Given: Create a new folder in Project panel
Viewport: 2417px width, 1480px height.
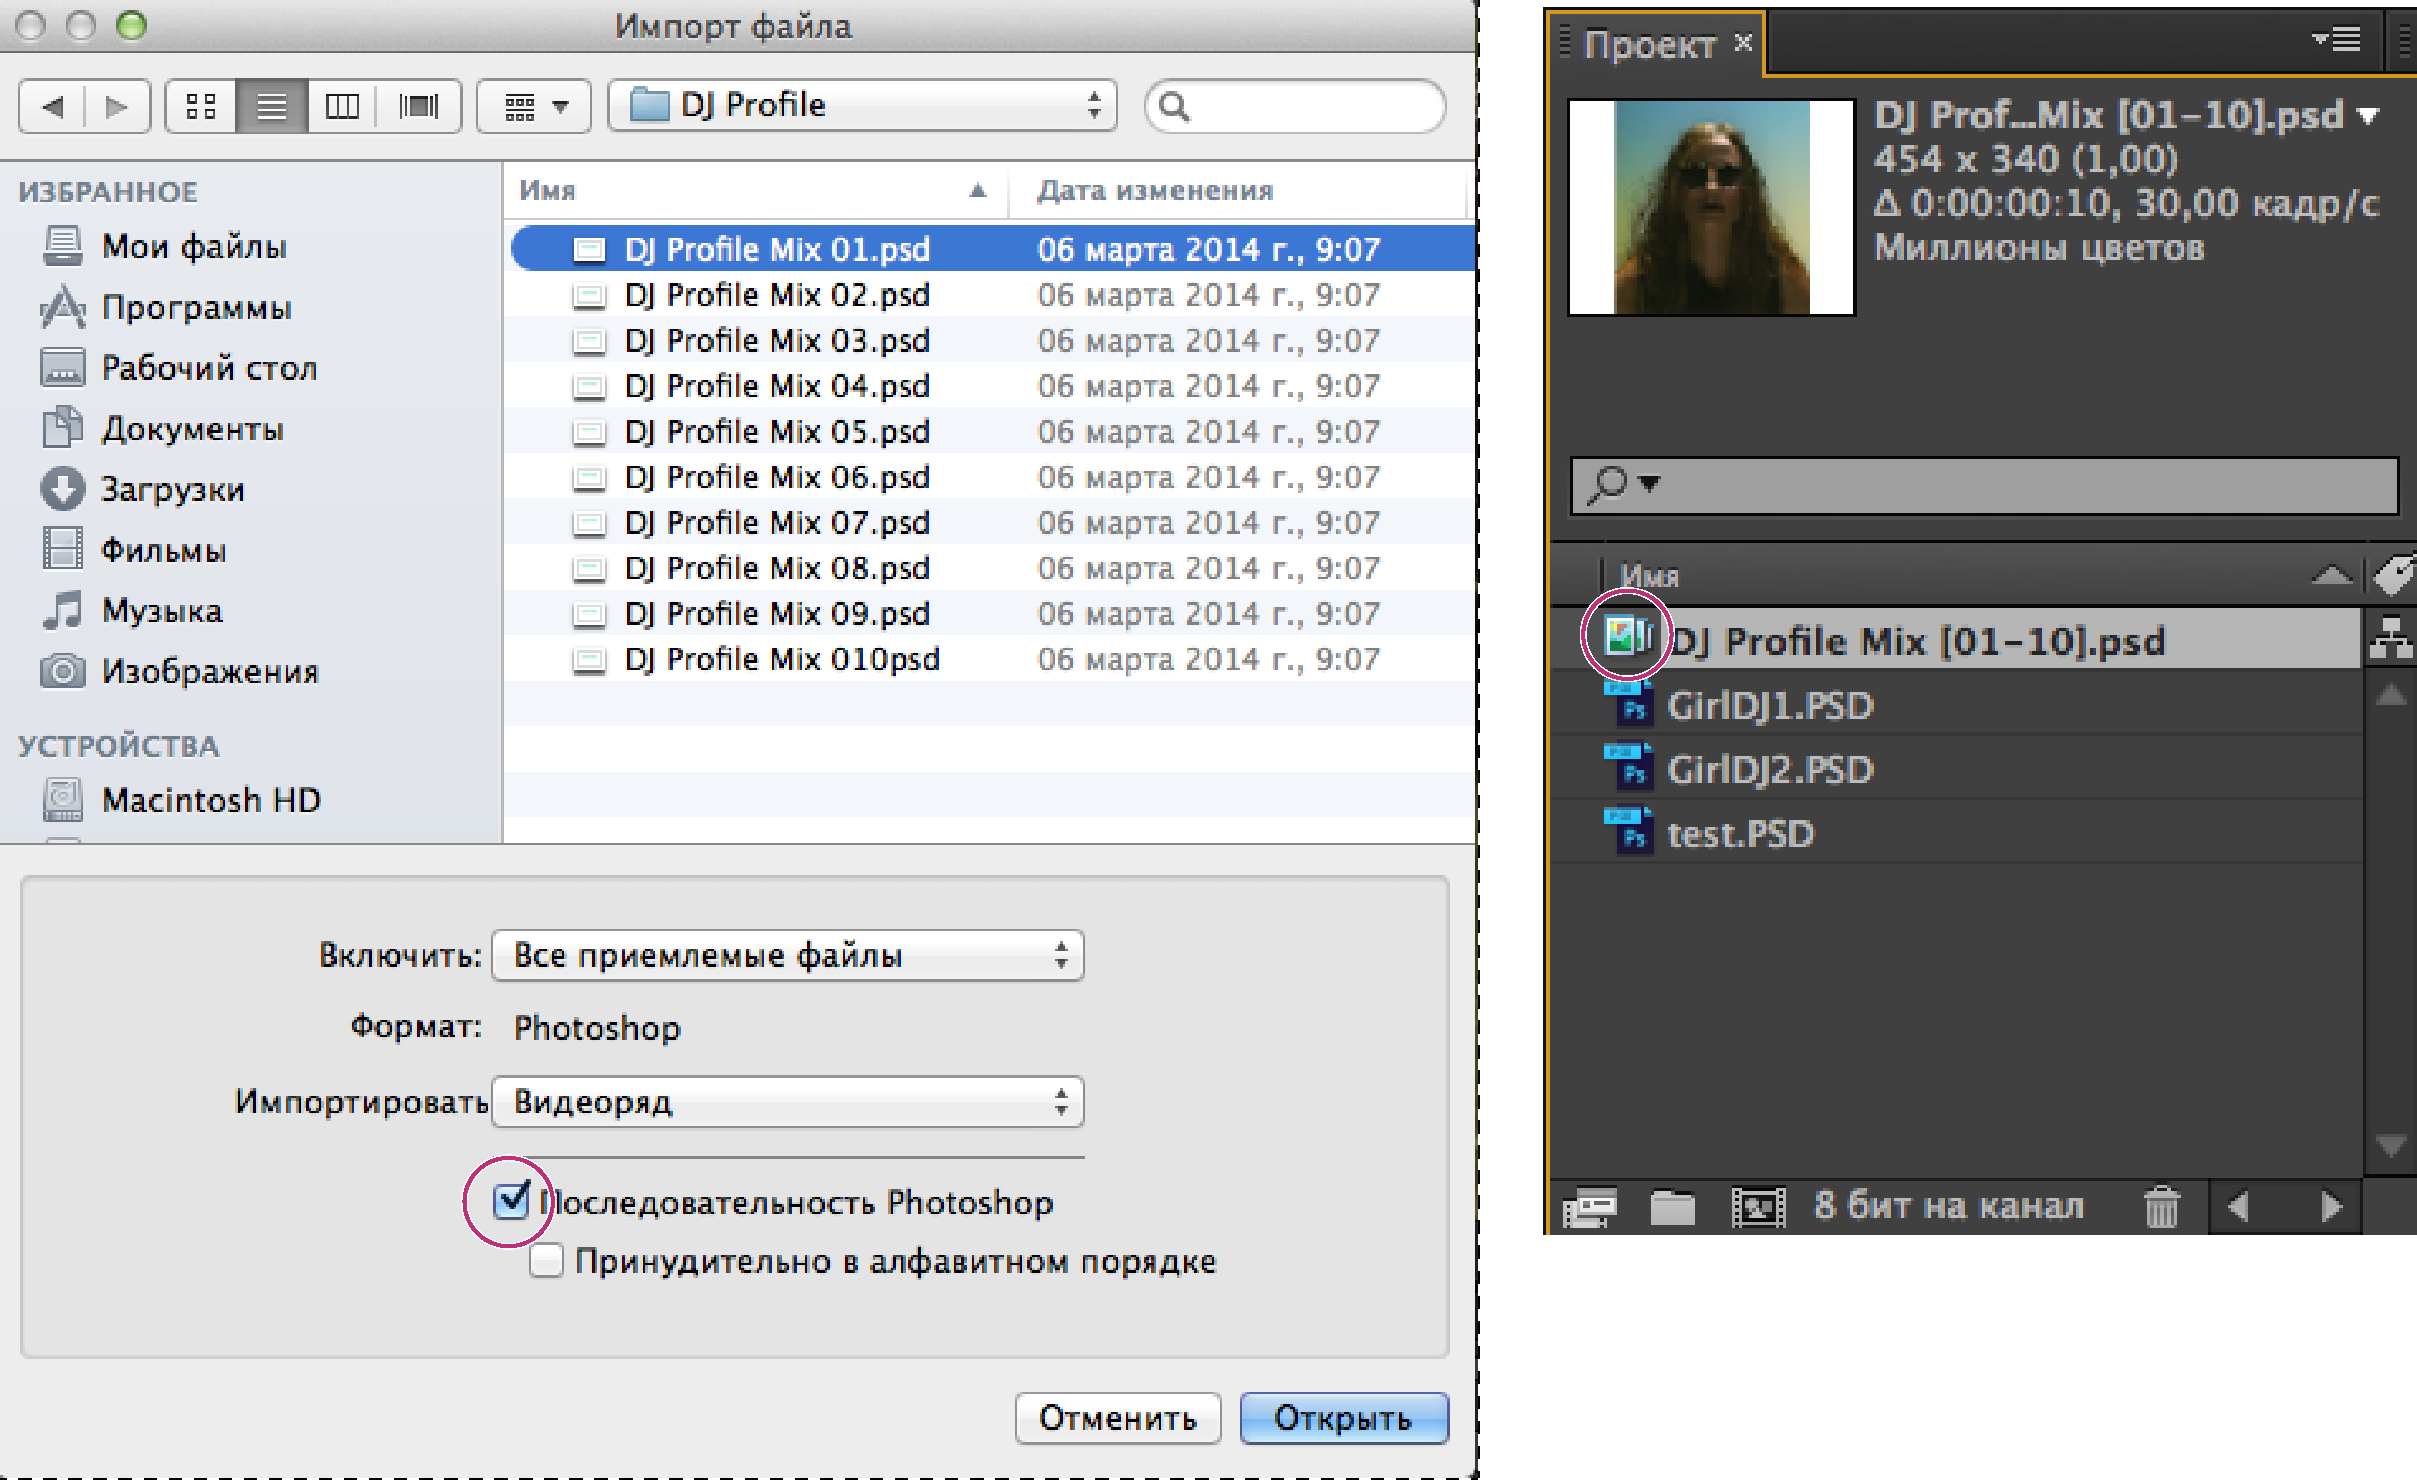Looking at the screenshot, I should [x=1672, y=1207].
